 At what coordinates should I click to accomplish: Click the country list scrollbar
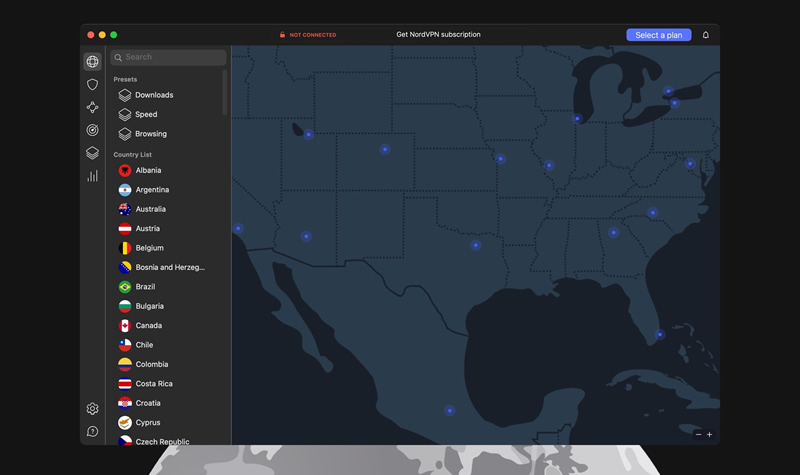pos(224,93)
